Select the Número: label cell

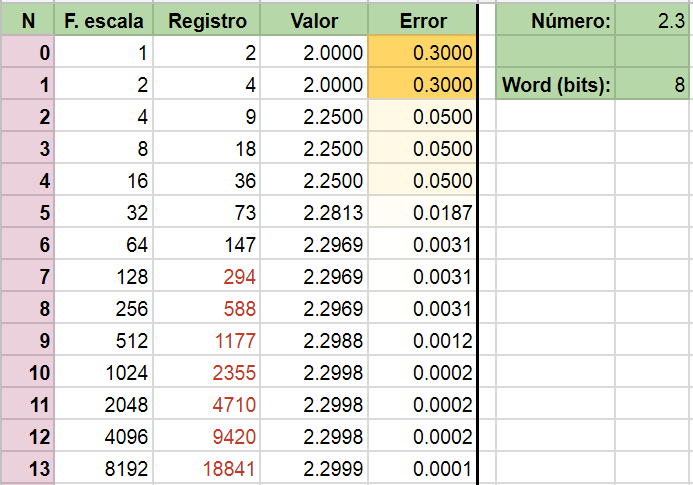point(556,20)
